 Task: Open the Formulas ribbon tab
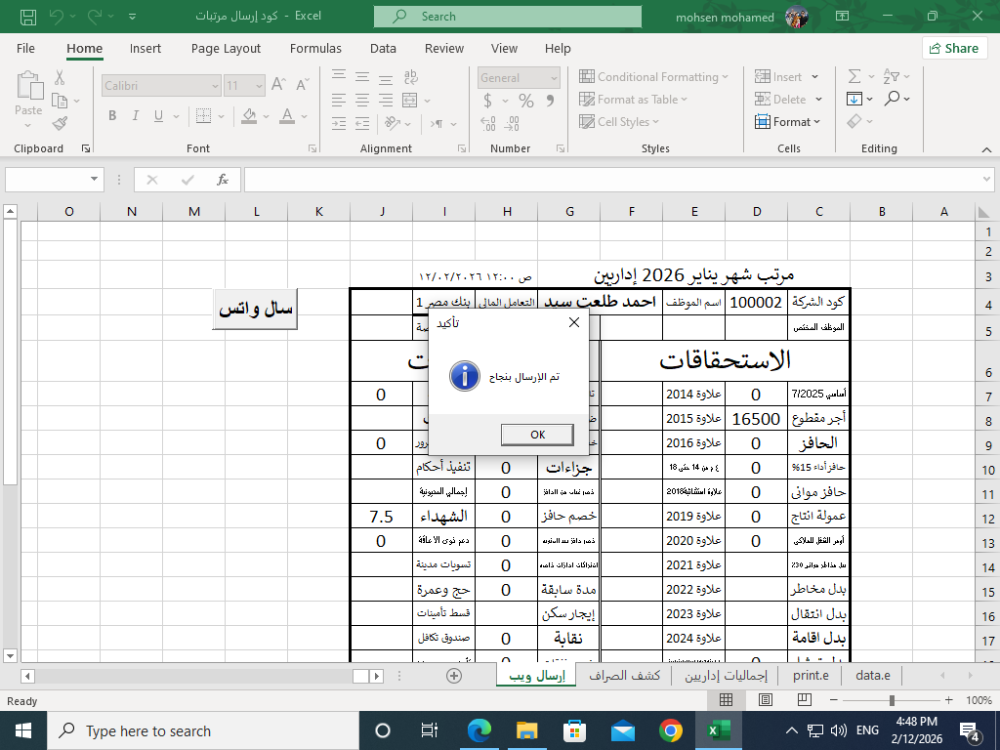(315, 48)
